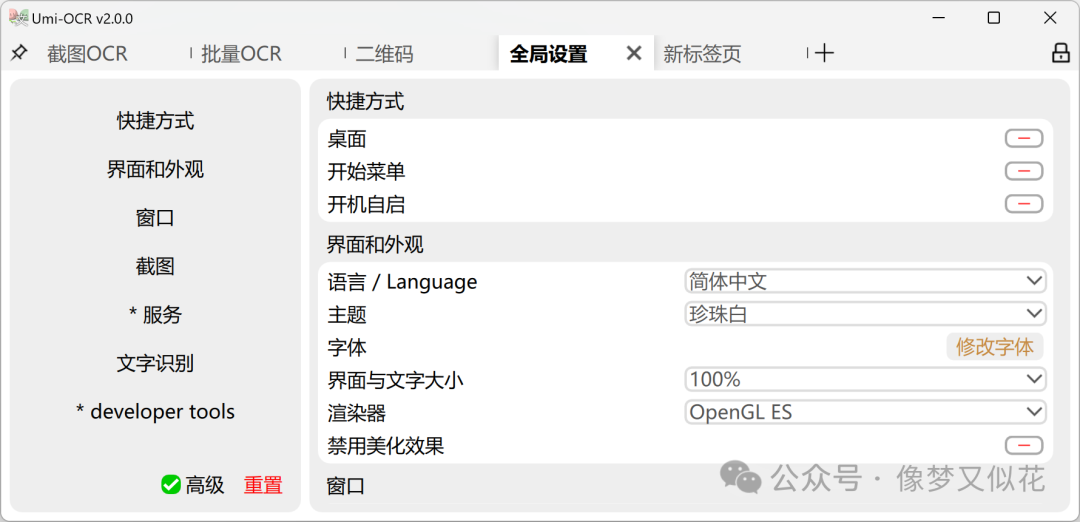Image resolution: width=1080 pixels, height=522 pixels.
Task: Toggle the 桌面 shortcut switch
Action: 1023,139
